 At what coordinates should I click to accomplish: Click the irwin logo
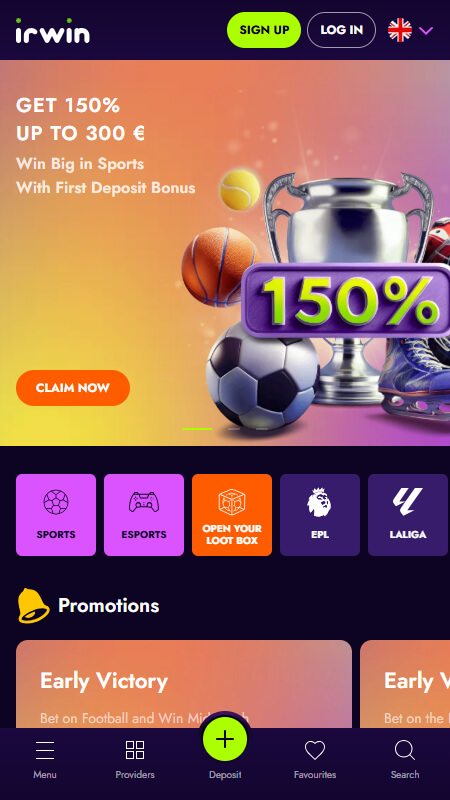[53, 31]
